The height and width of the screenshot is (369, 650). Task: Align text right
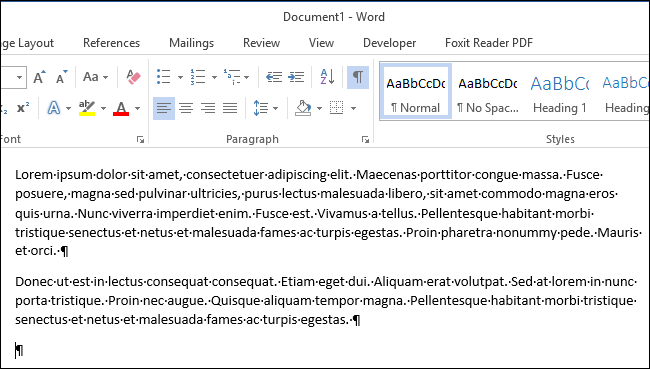(x=208, y=108)
